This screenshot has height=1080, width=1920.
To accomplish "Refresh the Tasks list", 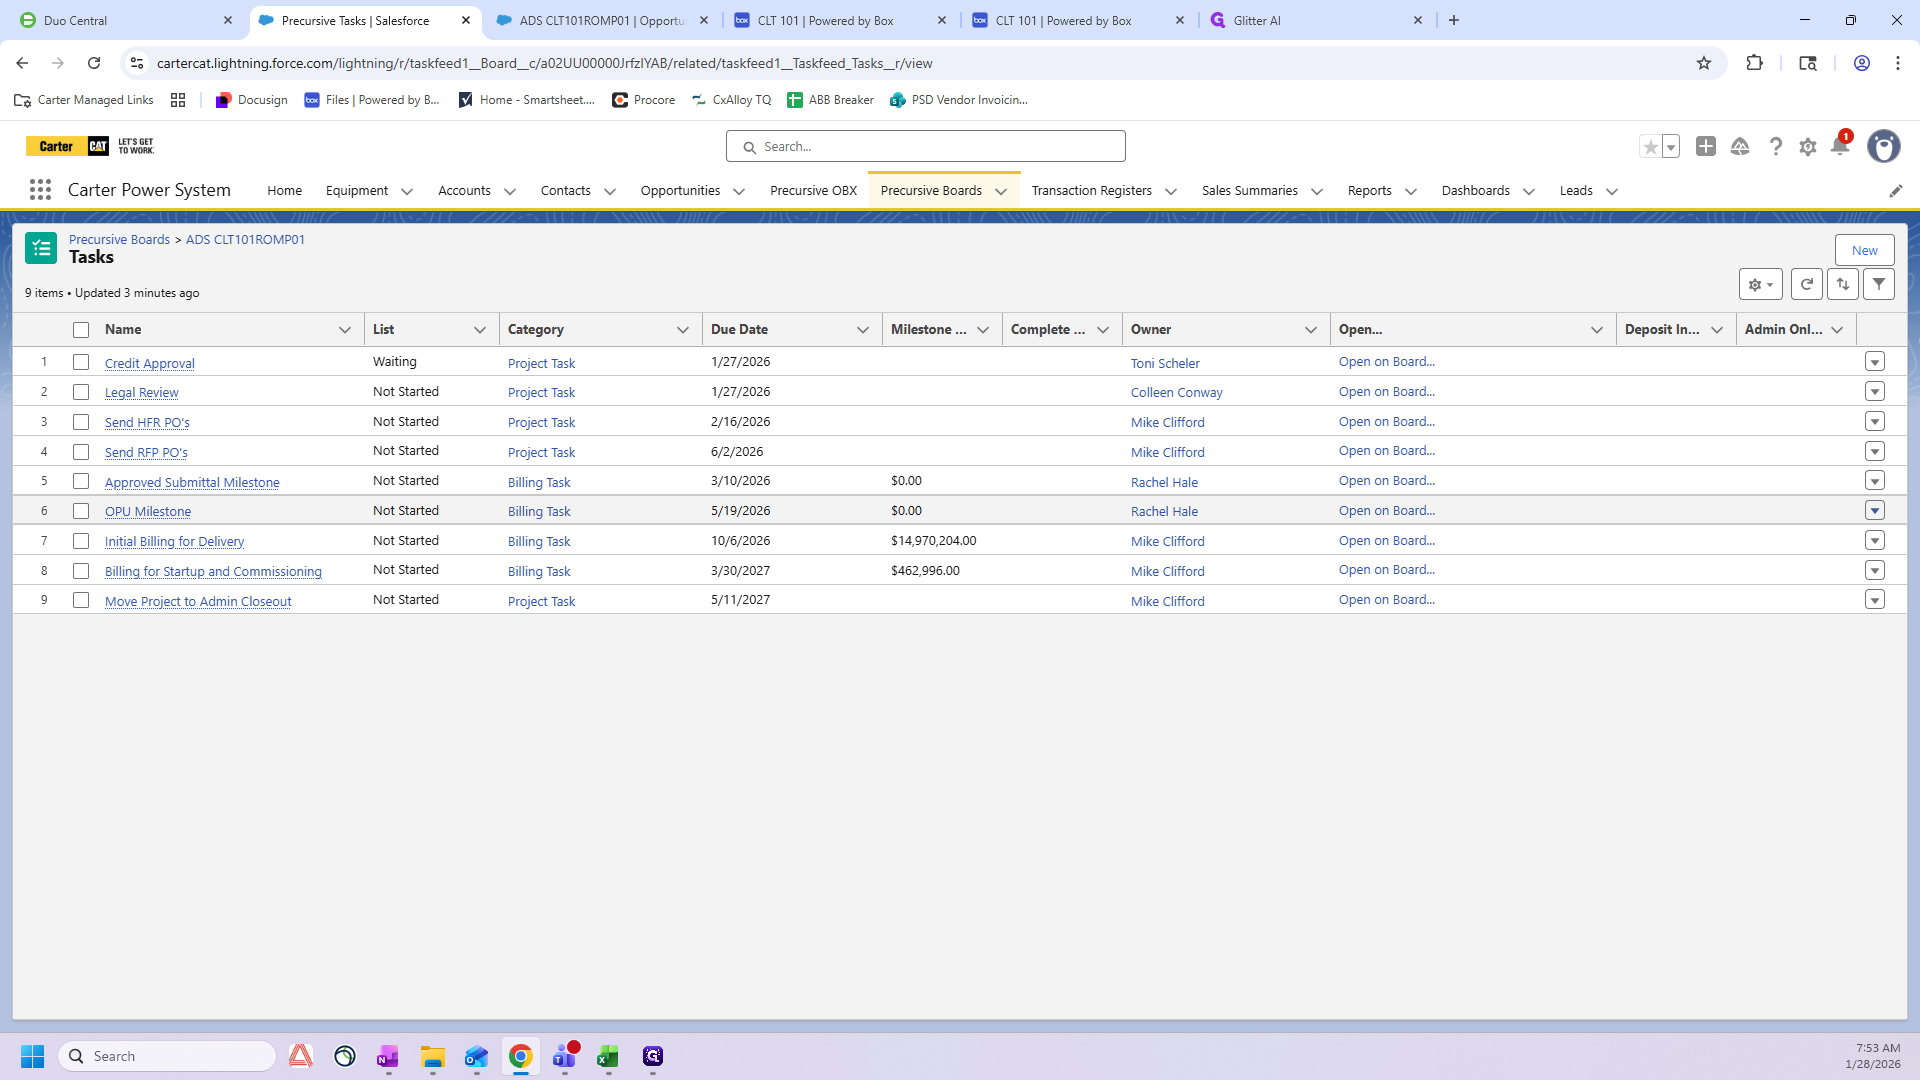I will tap(1806, 285).
